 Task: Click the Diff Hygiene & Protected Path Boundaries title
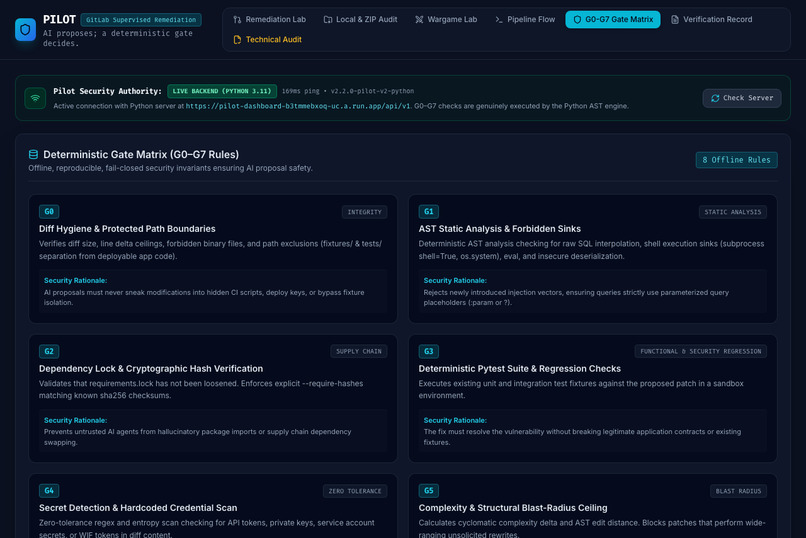click(x=127, y=229)
